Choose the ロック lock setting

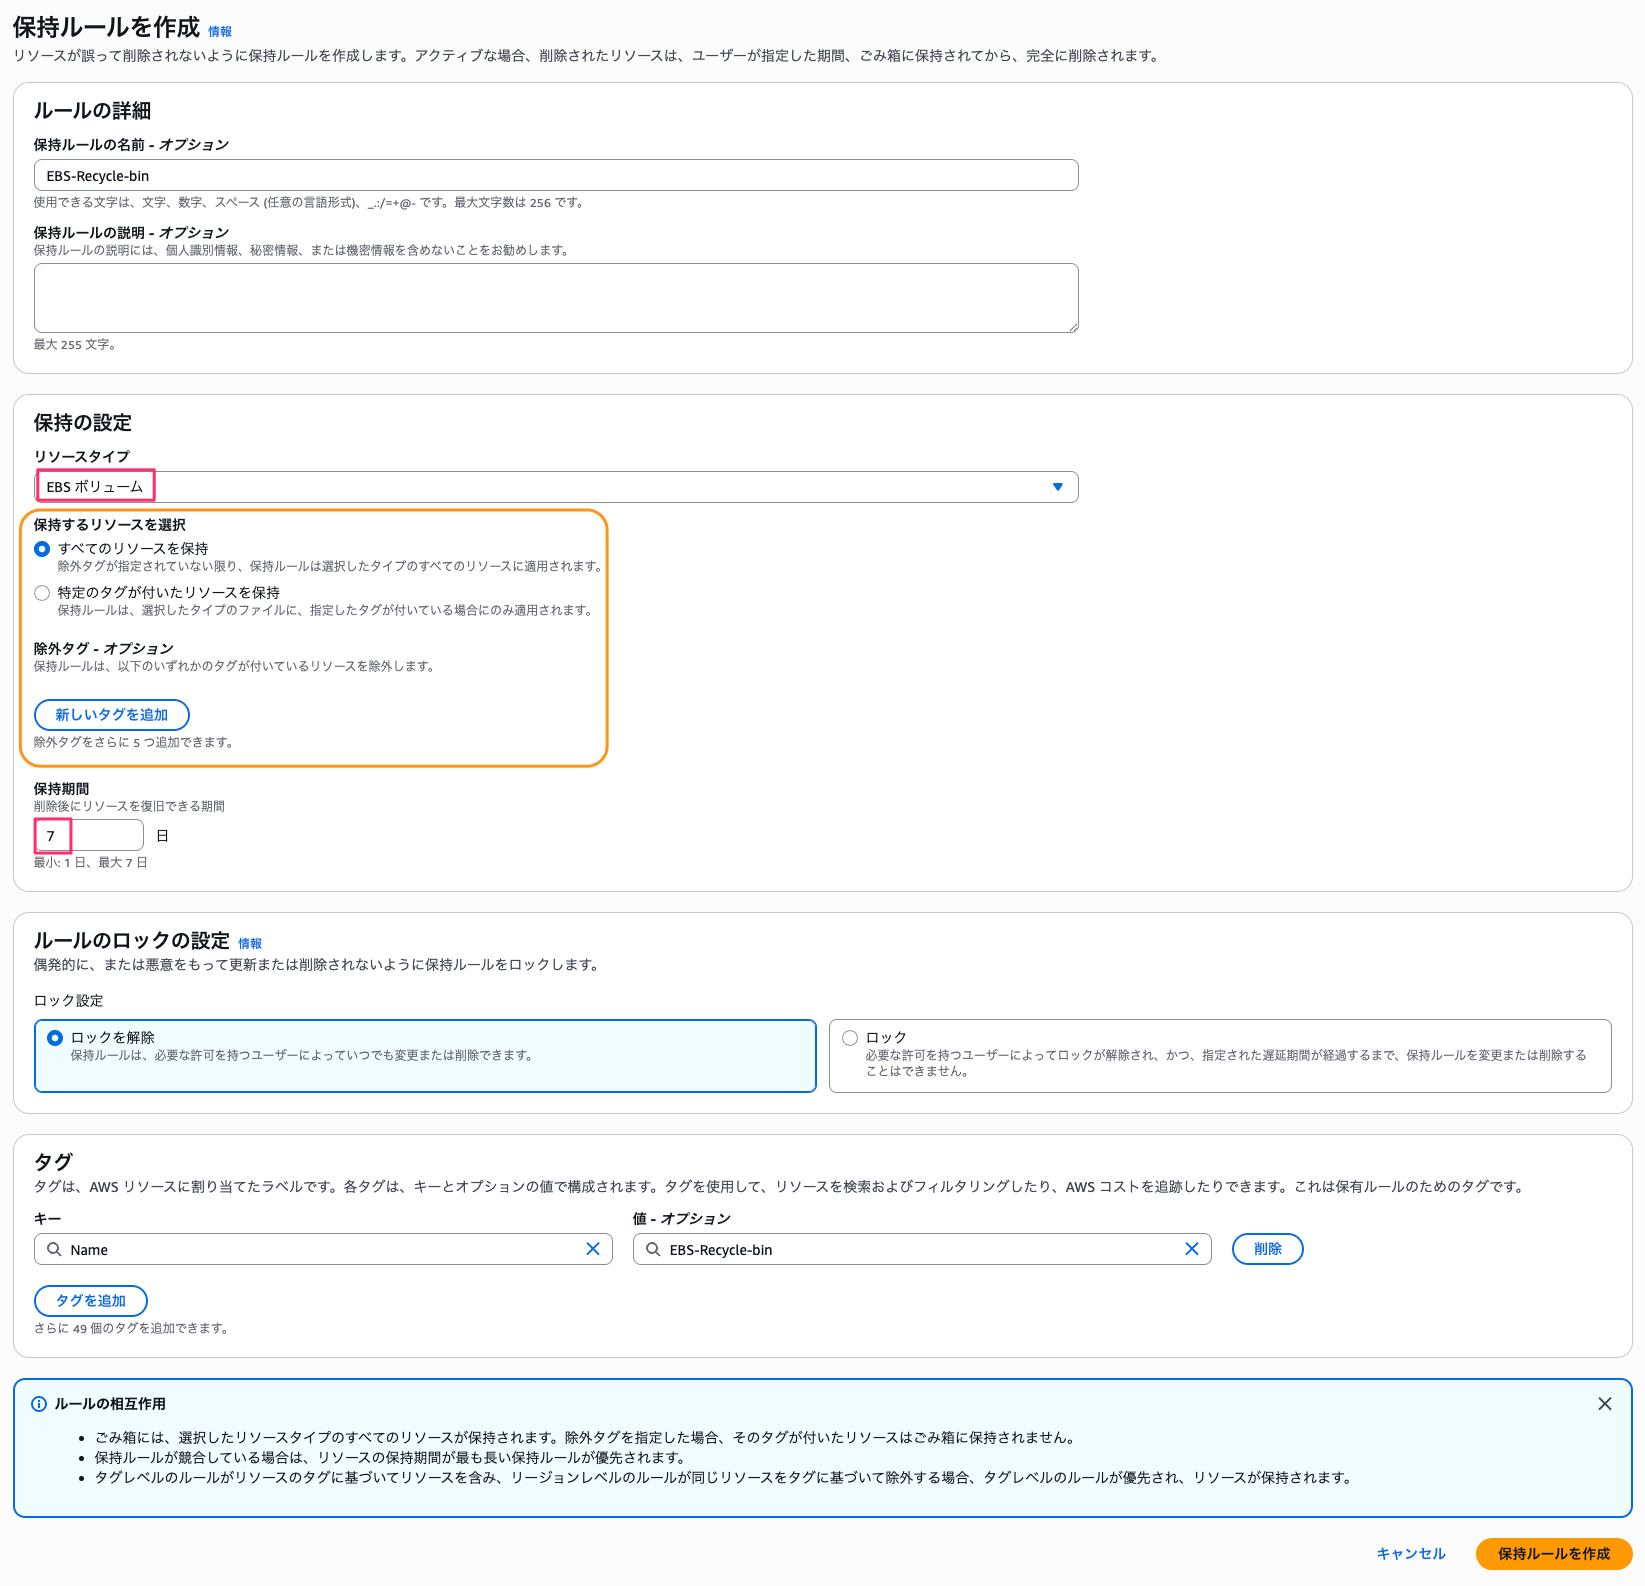pyautogui.click(x=850, y=1038)
